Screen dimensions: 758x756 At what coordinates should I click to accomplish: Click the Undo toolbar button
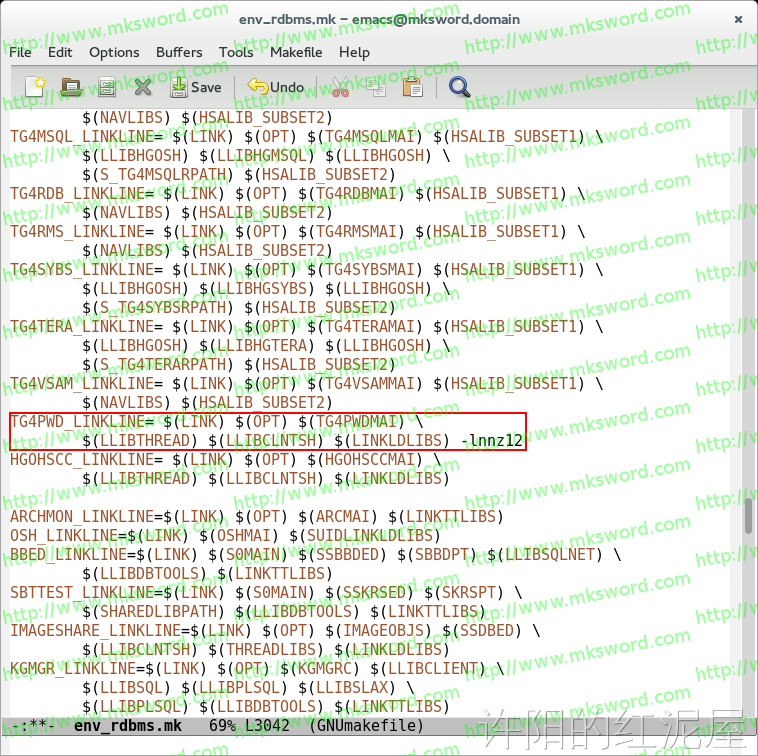tap(276, 87)
